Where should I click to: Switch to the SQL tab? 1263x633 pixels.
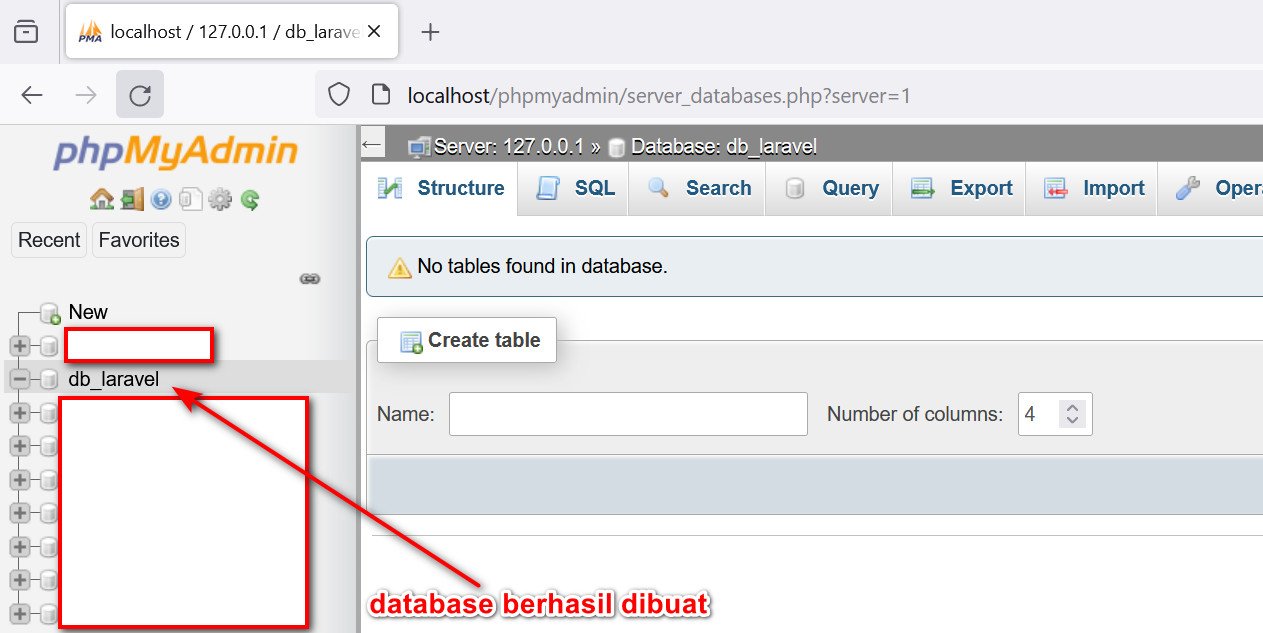[x=575, y=189]
